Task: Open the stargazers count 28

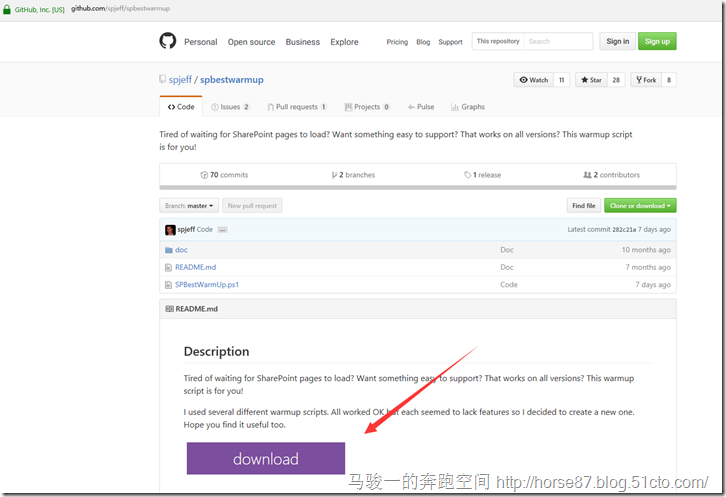Action: [x=616, y=80]
